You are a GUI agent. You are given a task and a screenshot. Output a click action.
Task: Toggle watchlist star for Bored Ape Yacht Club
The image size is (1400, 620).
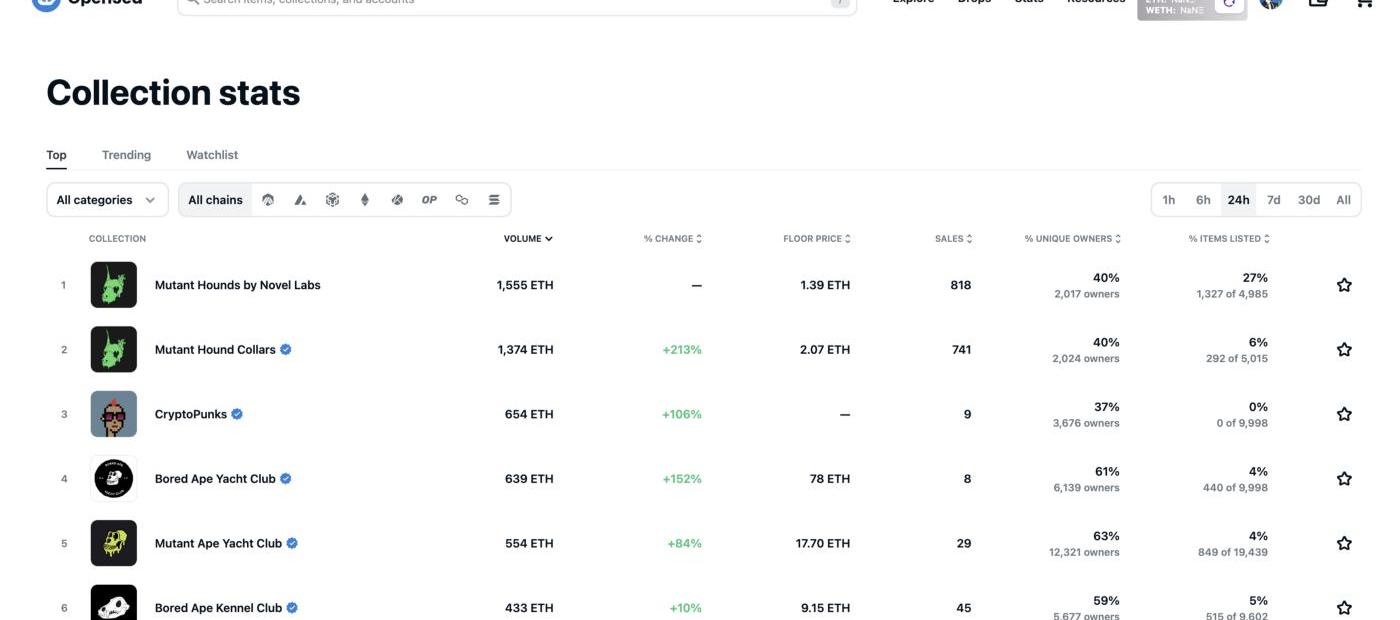1344,479
